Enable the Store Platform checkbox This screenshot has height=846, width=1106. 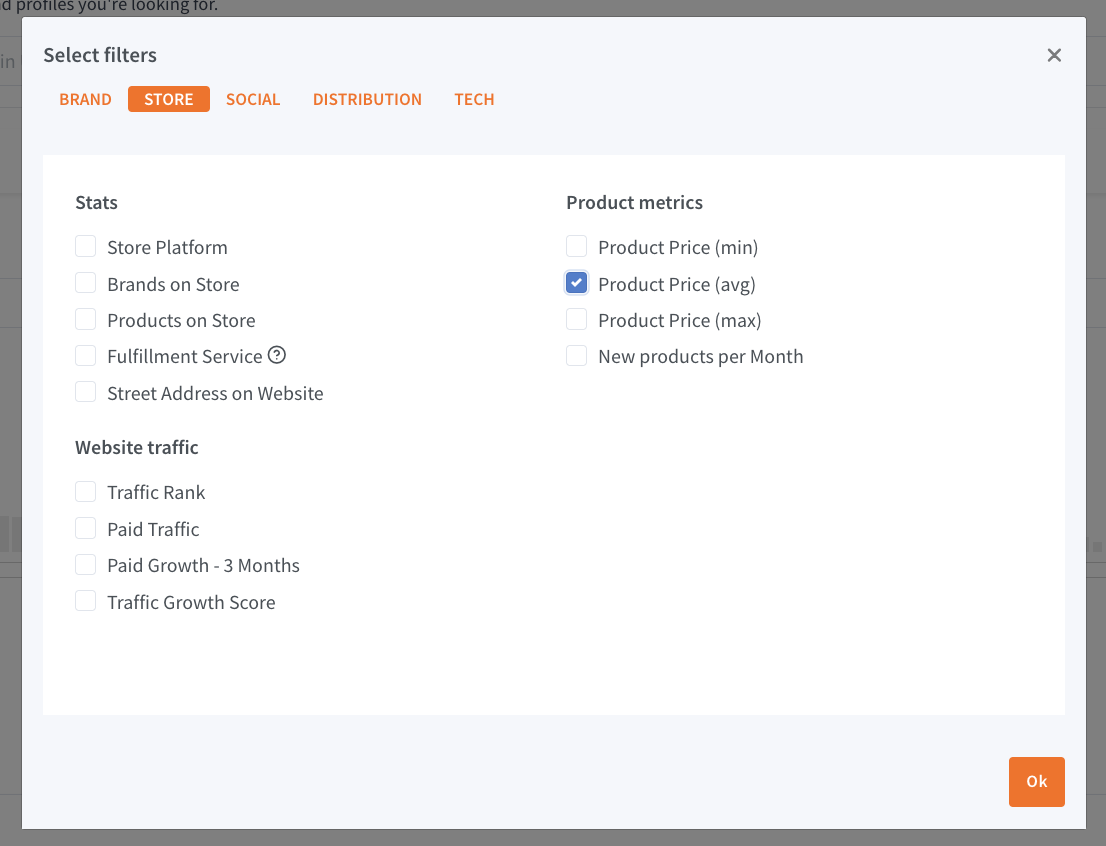pos(86,247)
